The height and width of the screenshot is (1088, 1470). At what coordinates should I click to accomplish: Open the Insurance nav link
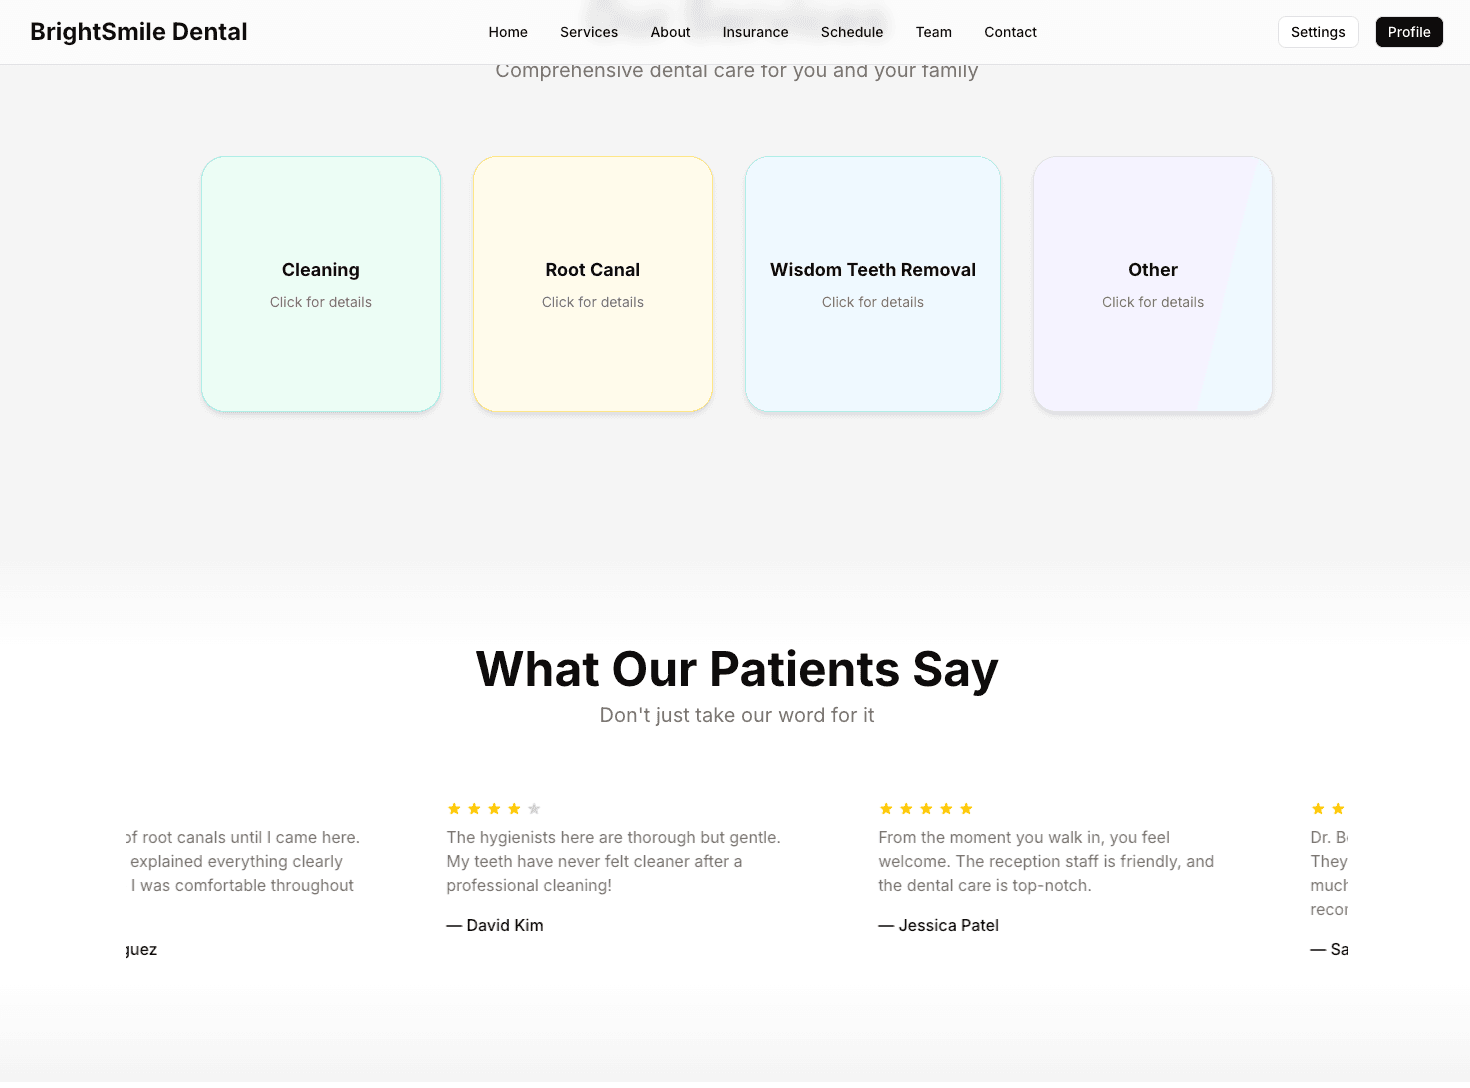pyautogui.click(x=755, y=32)
